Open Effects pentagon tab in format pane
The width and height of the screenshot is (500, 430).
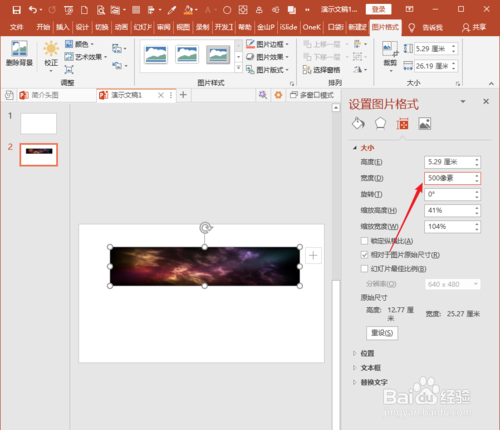[380, 124]
